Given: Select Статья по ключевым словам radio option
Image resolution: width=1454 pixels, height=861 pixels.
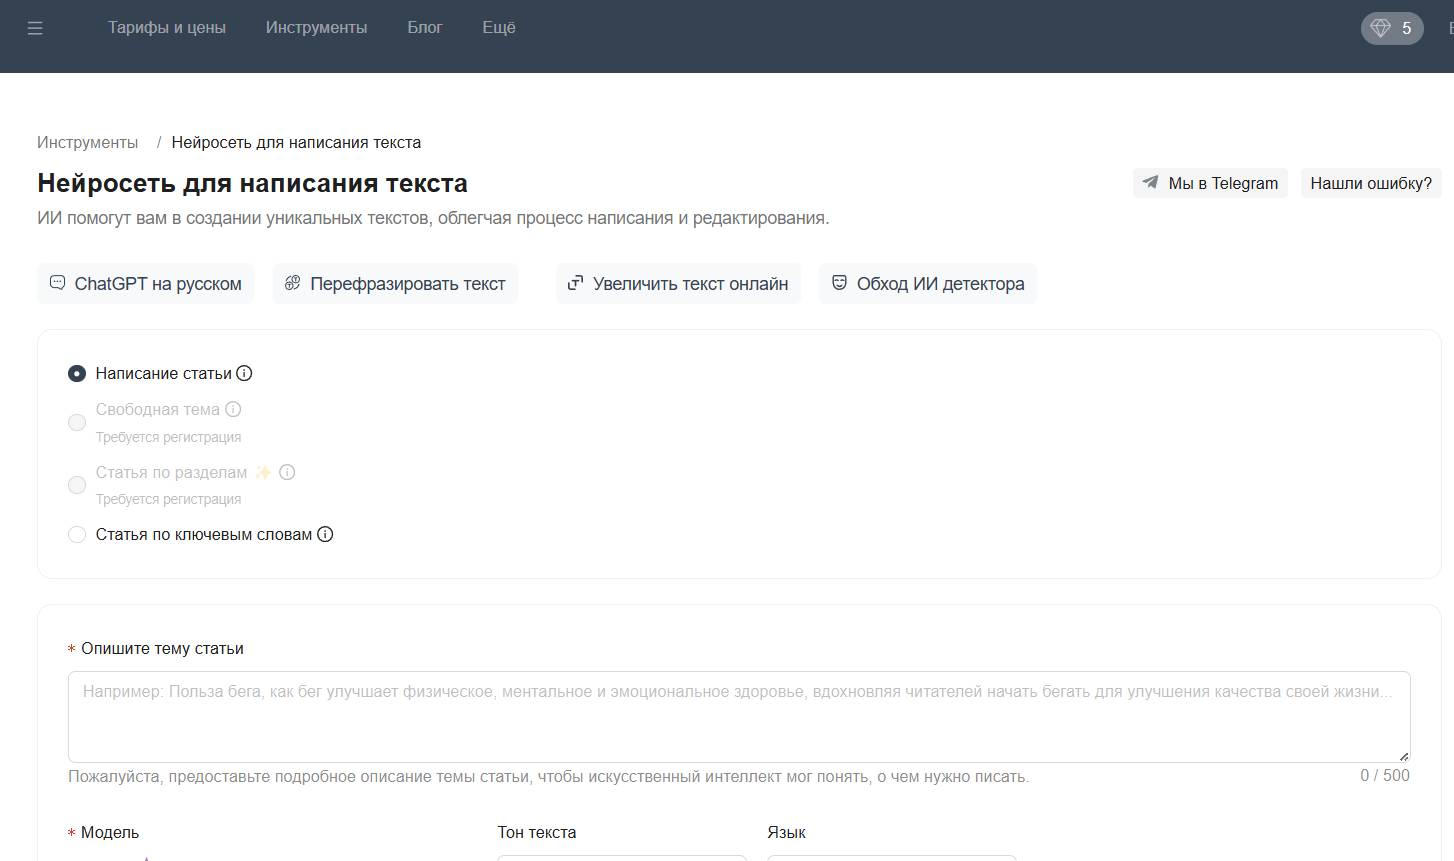Looking at the screenshot, I should click(x=77, y=535).
